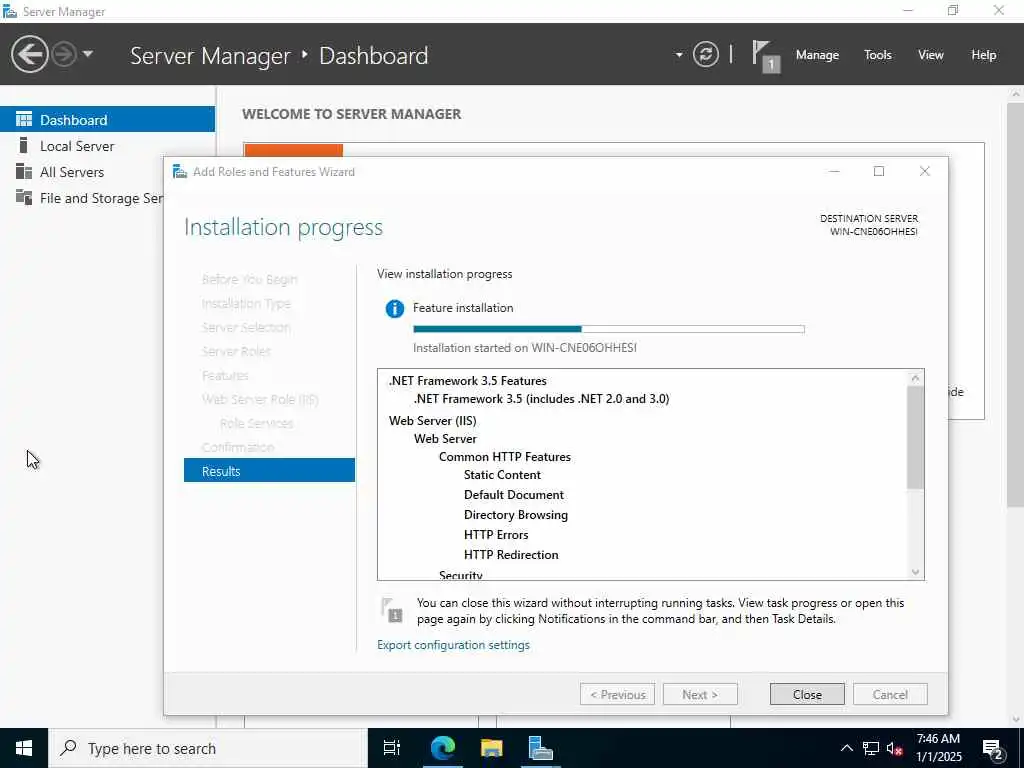Open Task View from the taskbar

[392, 748]
